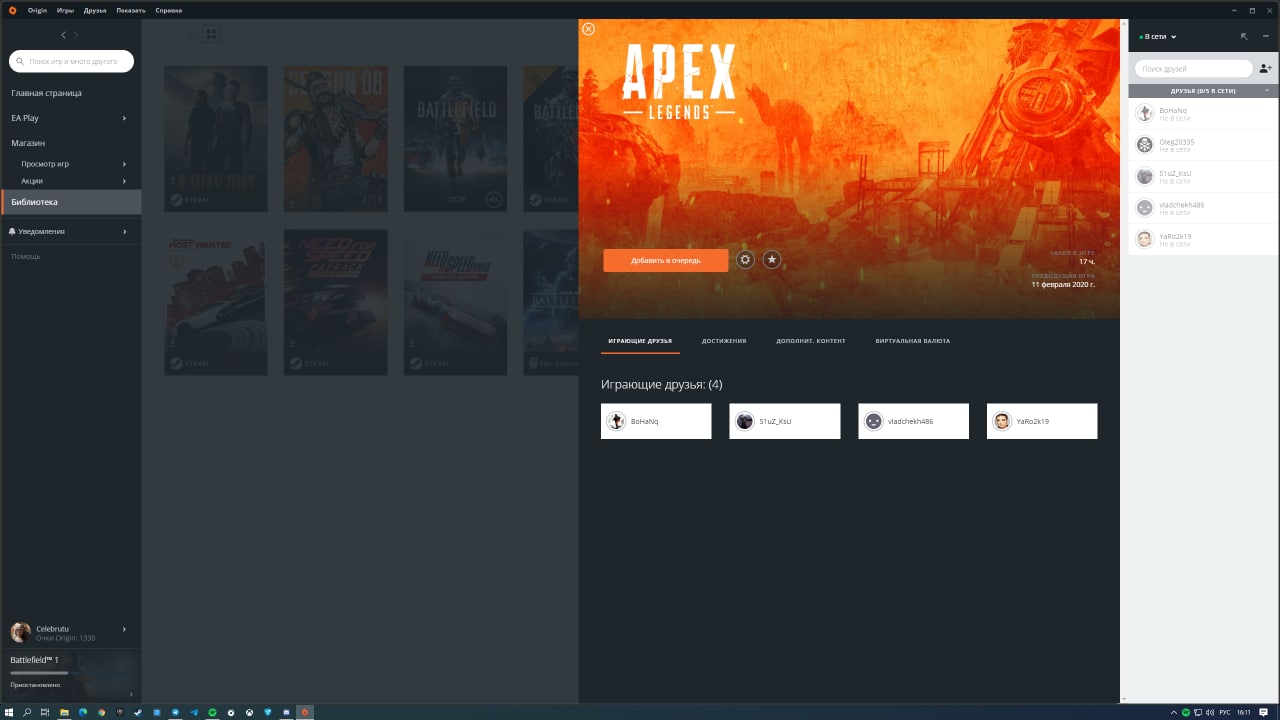Open Microsoft Edge from taskbar
The image size is (1280, 720).
point(83,712)
